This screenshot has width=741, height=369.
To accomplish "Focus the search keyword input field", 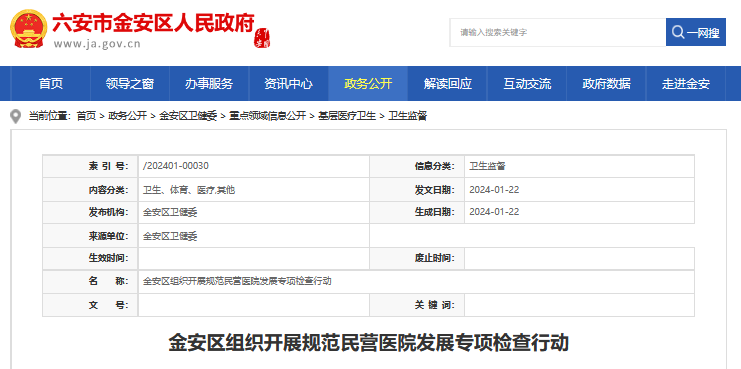I will 558,32.
